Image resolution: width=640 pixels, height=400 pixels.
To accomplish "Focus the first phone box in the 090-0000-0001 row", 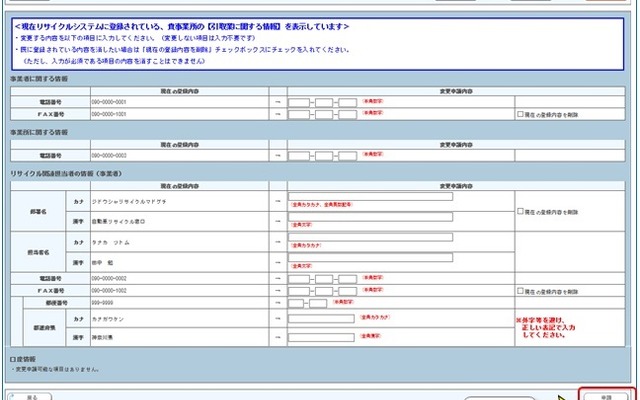I will (299, 102).
